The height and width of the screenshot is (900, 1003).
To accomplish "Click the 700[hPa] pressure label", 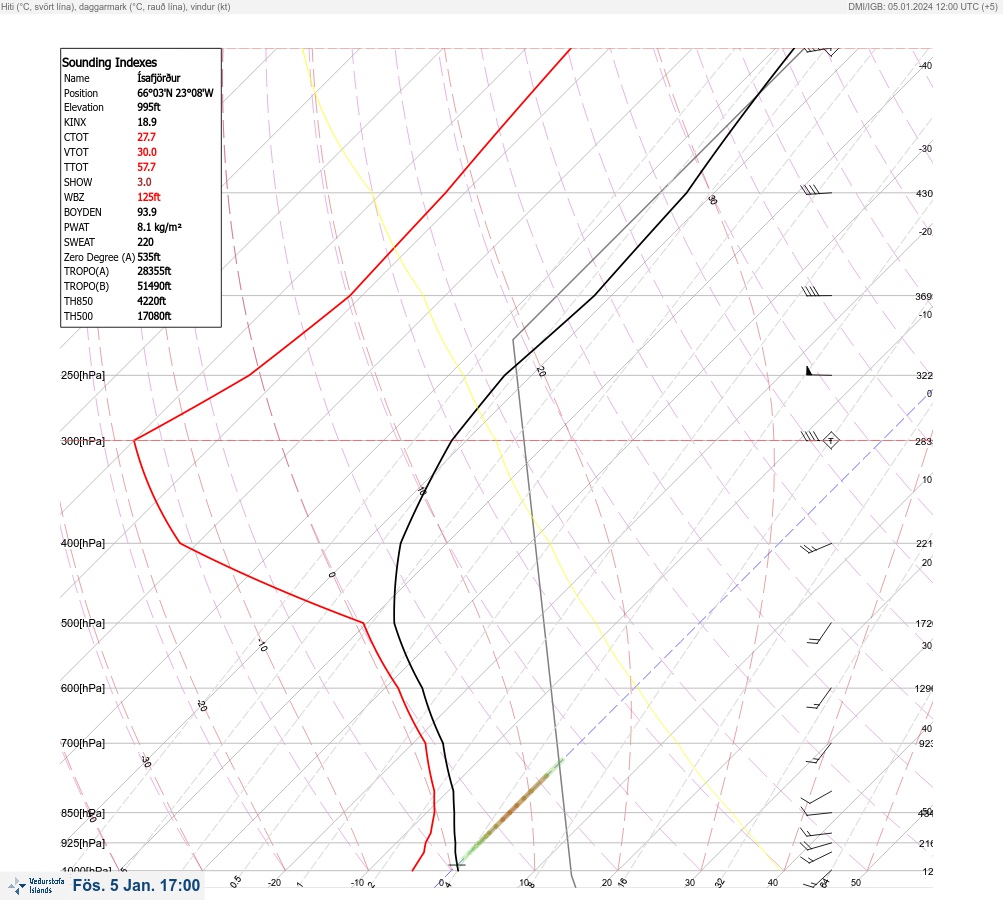I will click(83, 743).
